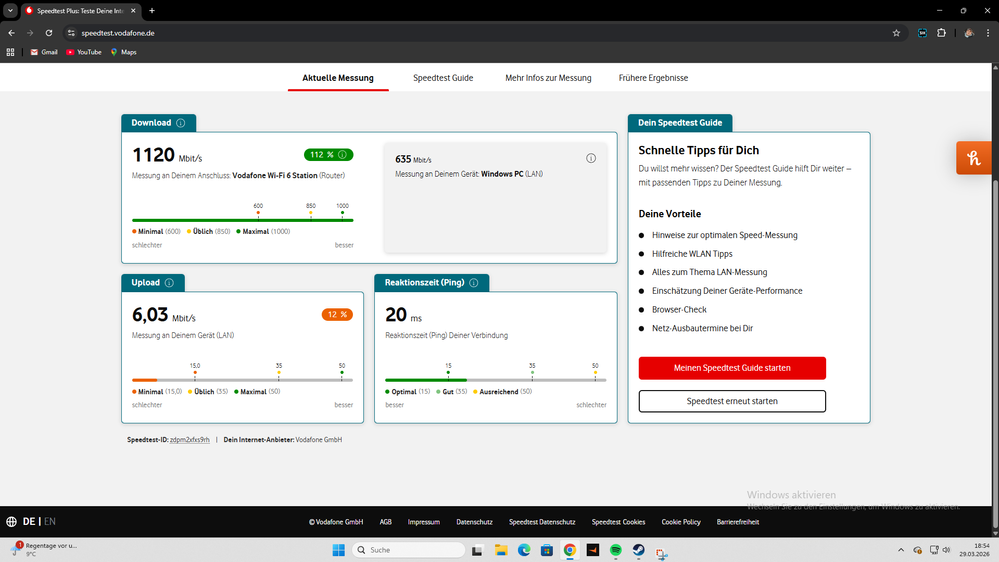This screenshot has height=562, width=999.
Task: Open Spotify from taskbar
Action: click(x=615, y=550)
